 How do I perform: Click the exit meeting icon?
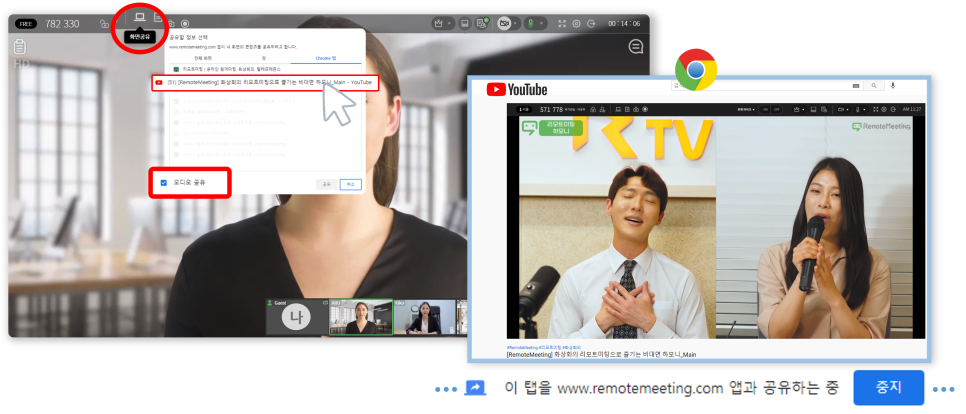[x=591, y=23]
